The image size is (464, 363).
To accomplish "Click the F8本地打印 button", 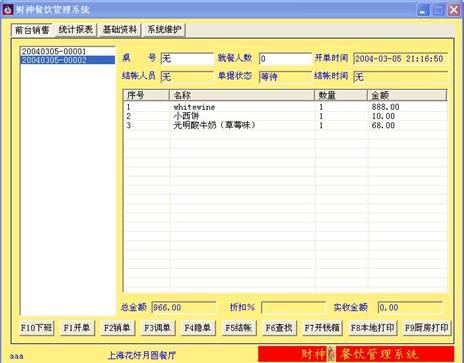I will click(x=372, y=328).
